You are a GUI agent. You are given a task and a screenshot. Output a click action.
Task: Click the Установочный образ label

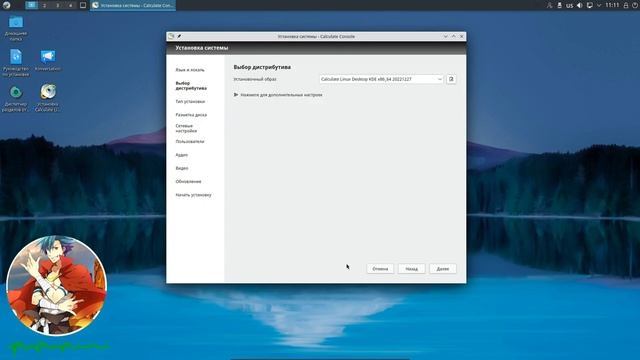pyautogui.click(x=255, y=79)
